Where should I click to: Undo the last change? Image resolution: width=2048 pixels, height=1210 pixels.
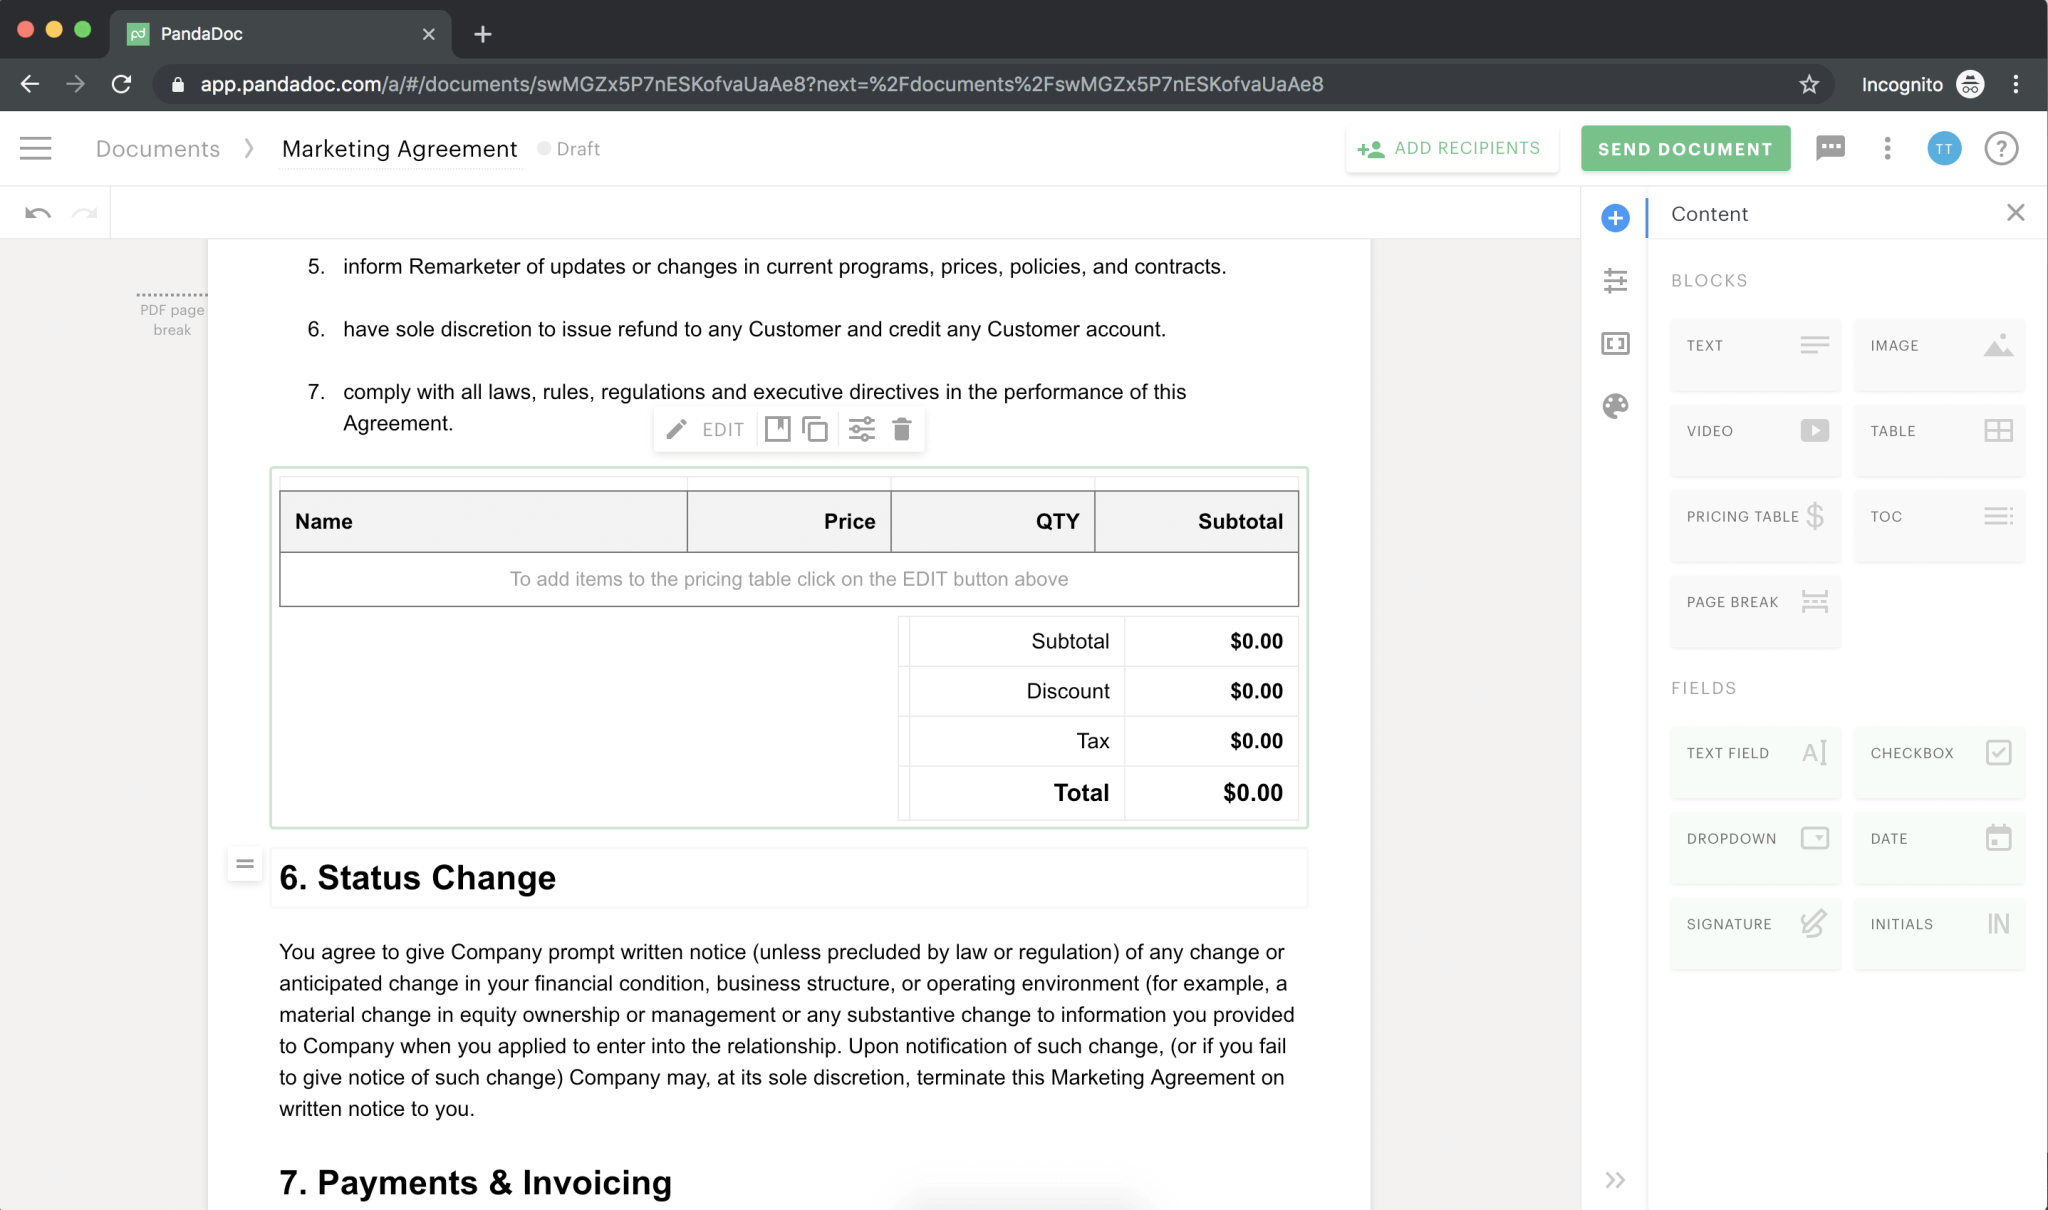tap(36, 212)
